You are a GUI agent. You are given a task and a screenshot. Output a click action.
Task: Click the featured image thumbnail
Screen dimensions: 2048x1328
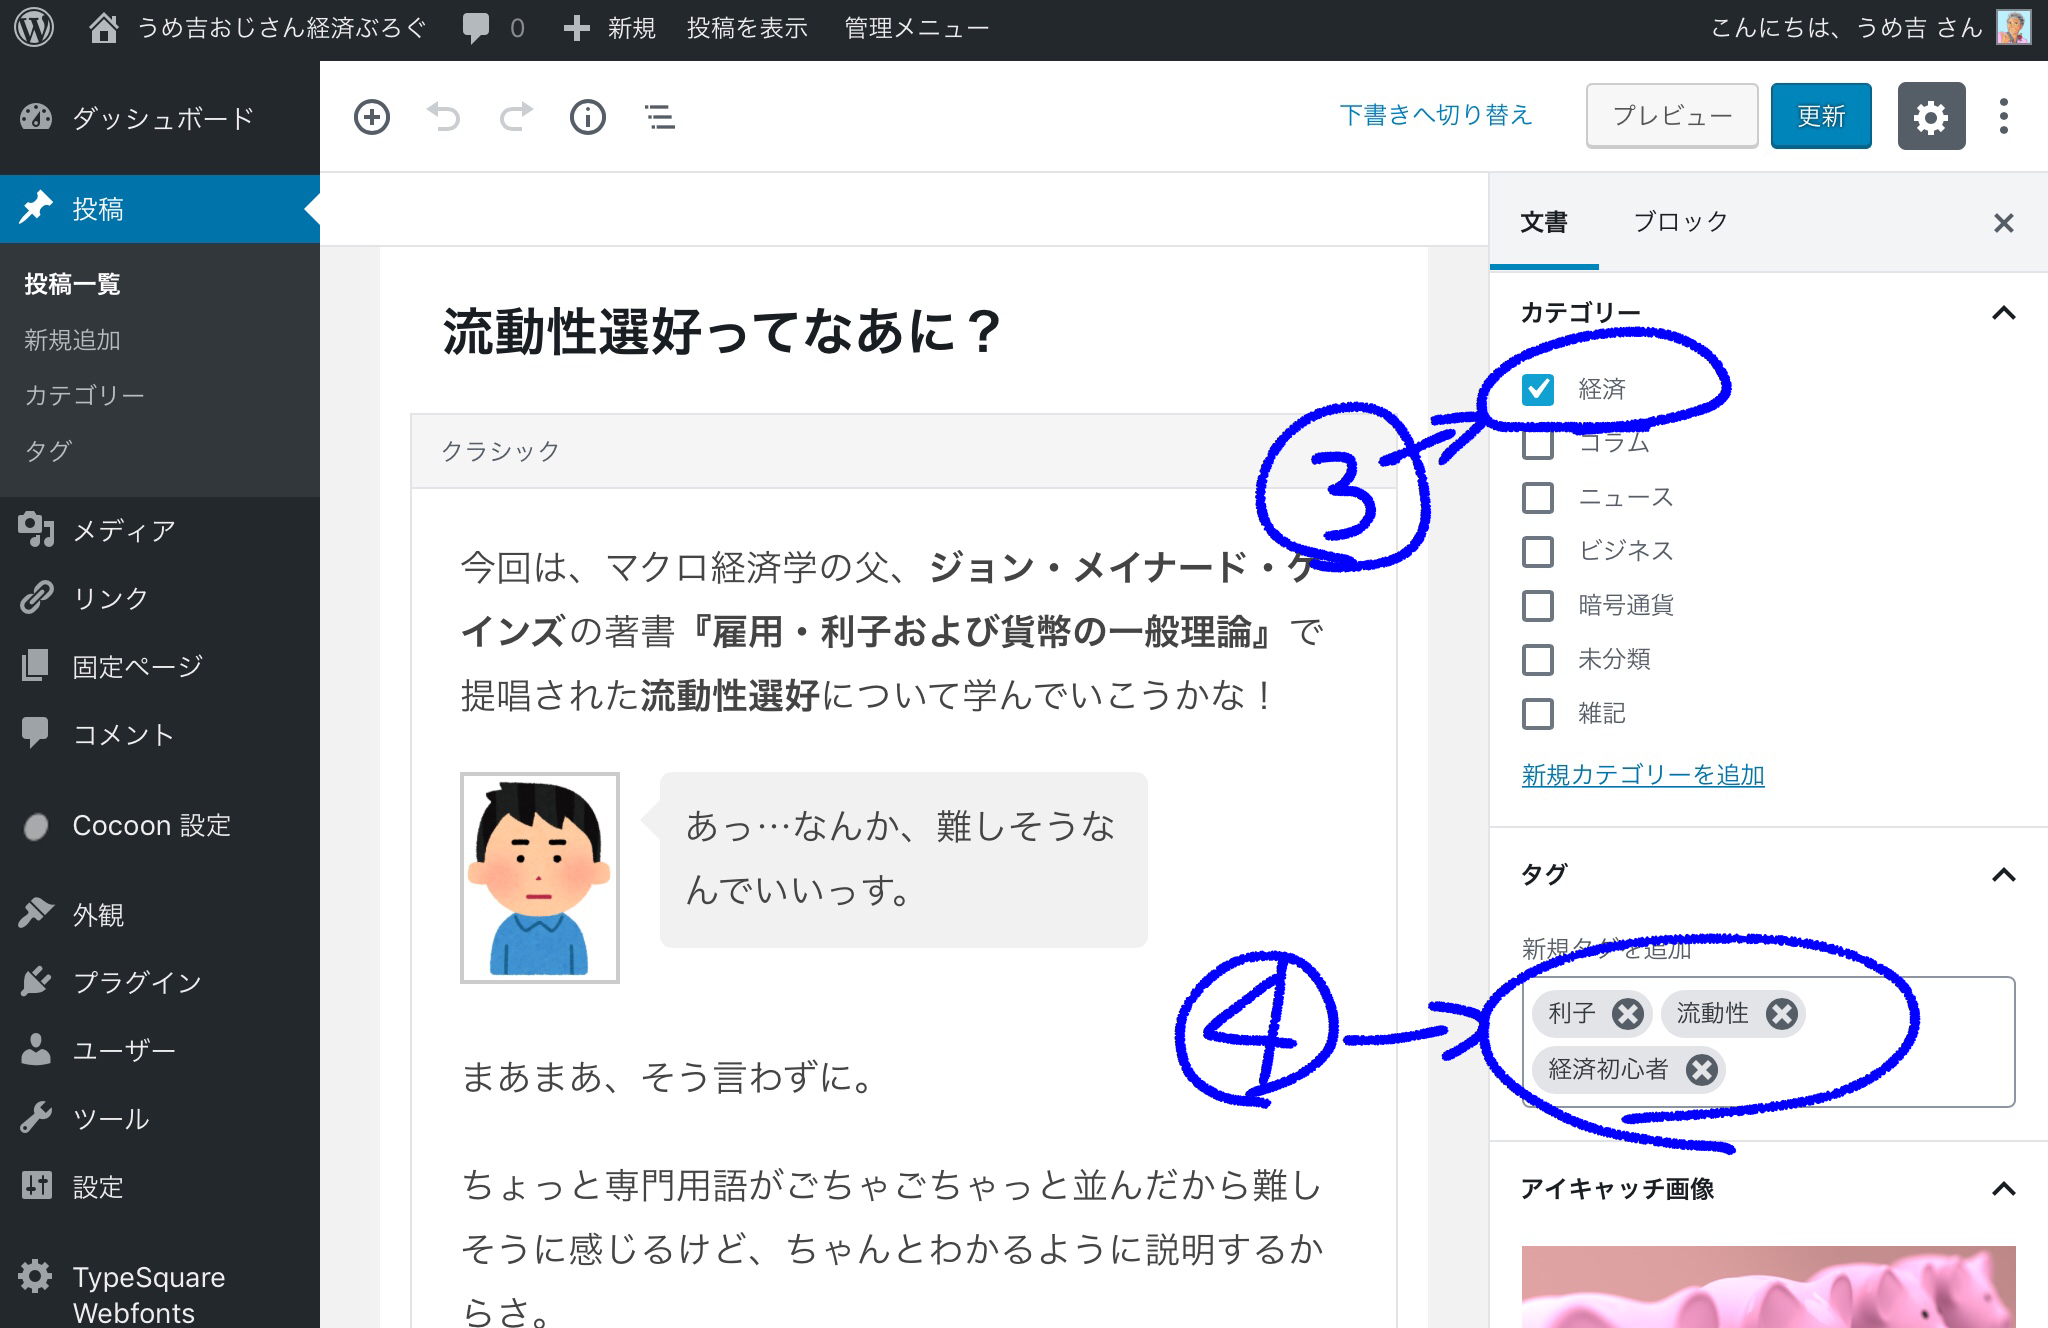pyautogui.click(x=1768, y=1287)
